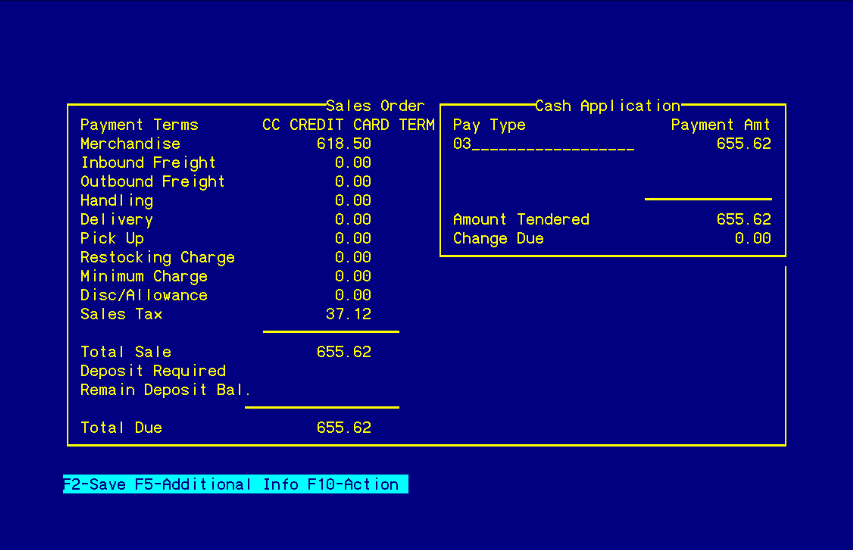Click the Sales Tax amount 37.12
Screen dimensions: 853x550
point(349,314)
